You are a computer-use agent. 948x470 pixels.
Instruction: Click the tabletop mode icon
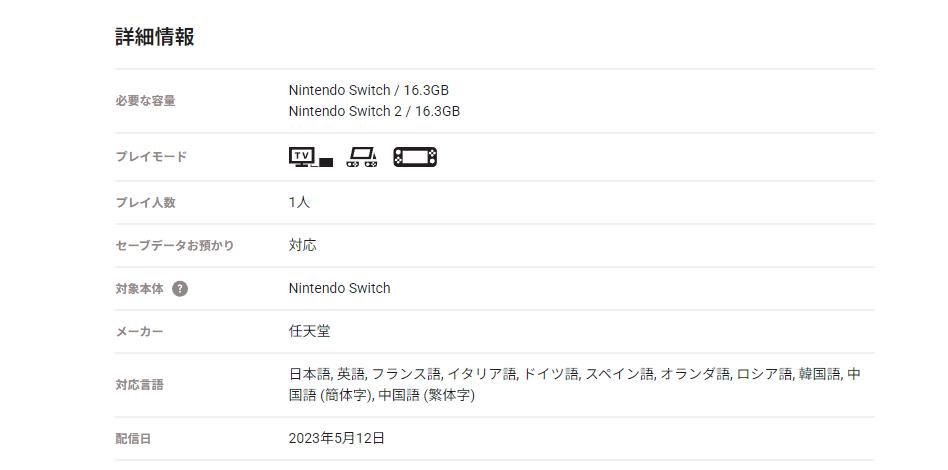click(361, 157)
